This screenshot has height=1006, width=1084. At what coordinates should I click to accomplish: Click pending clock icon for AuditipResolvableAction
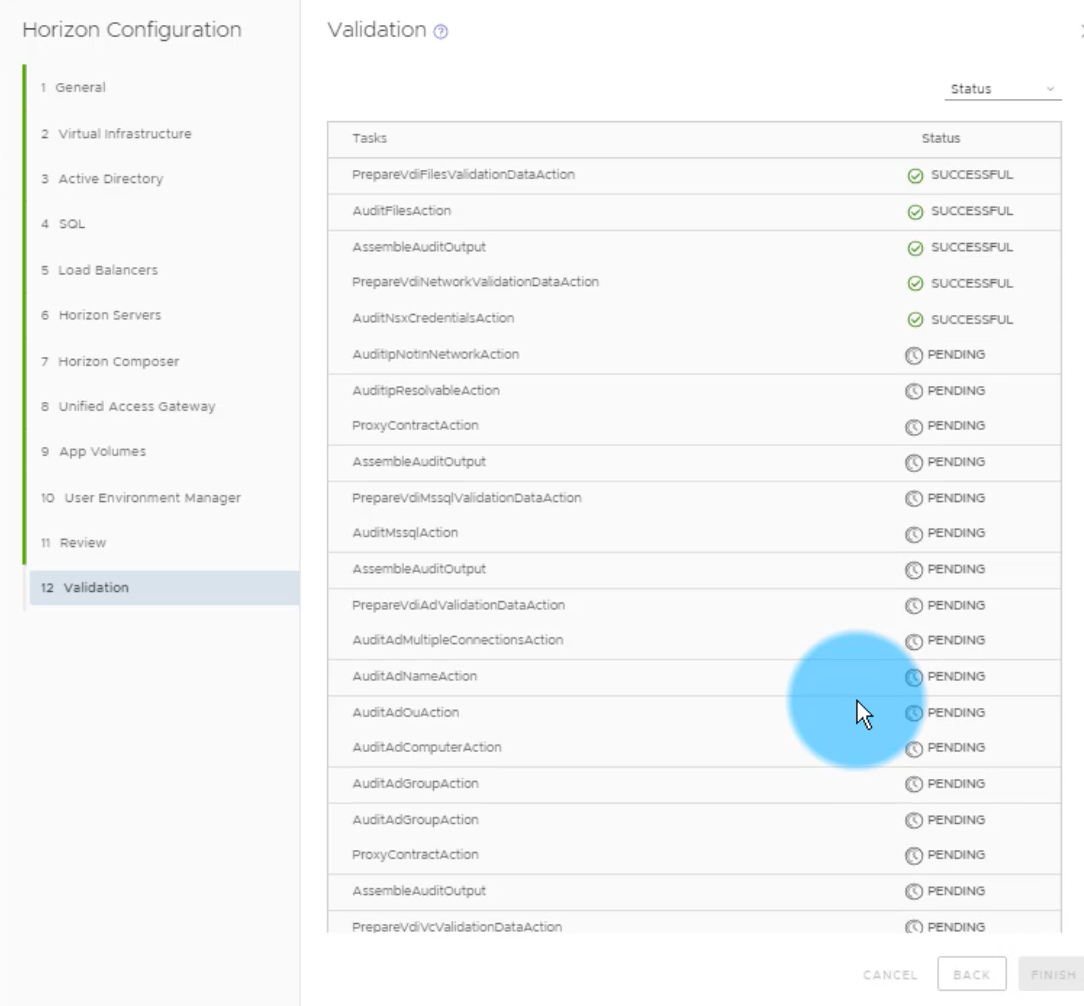click(x=913, y=391)
